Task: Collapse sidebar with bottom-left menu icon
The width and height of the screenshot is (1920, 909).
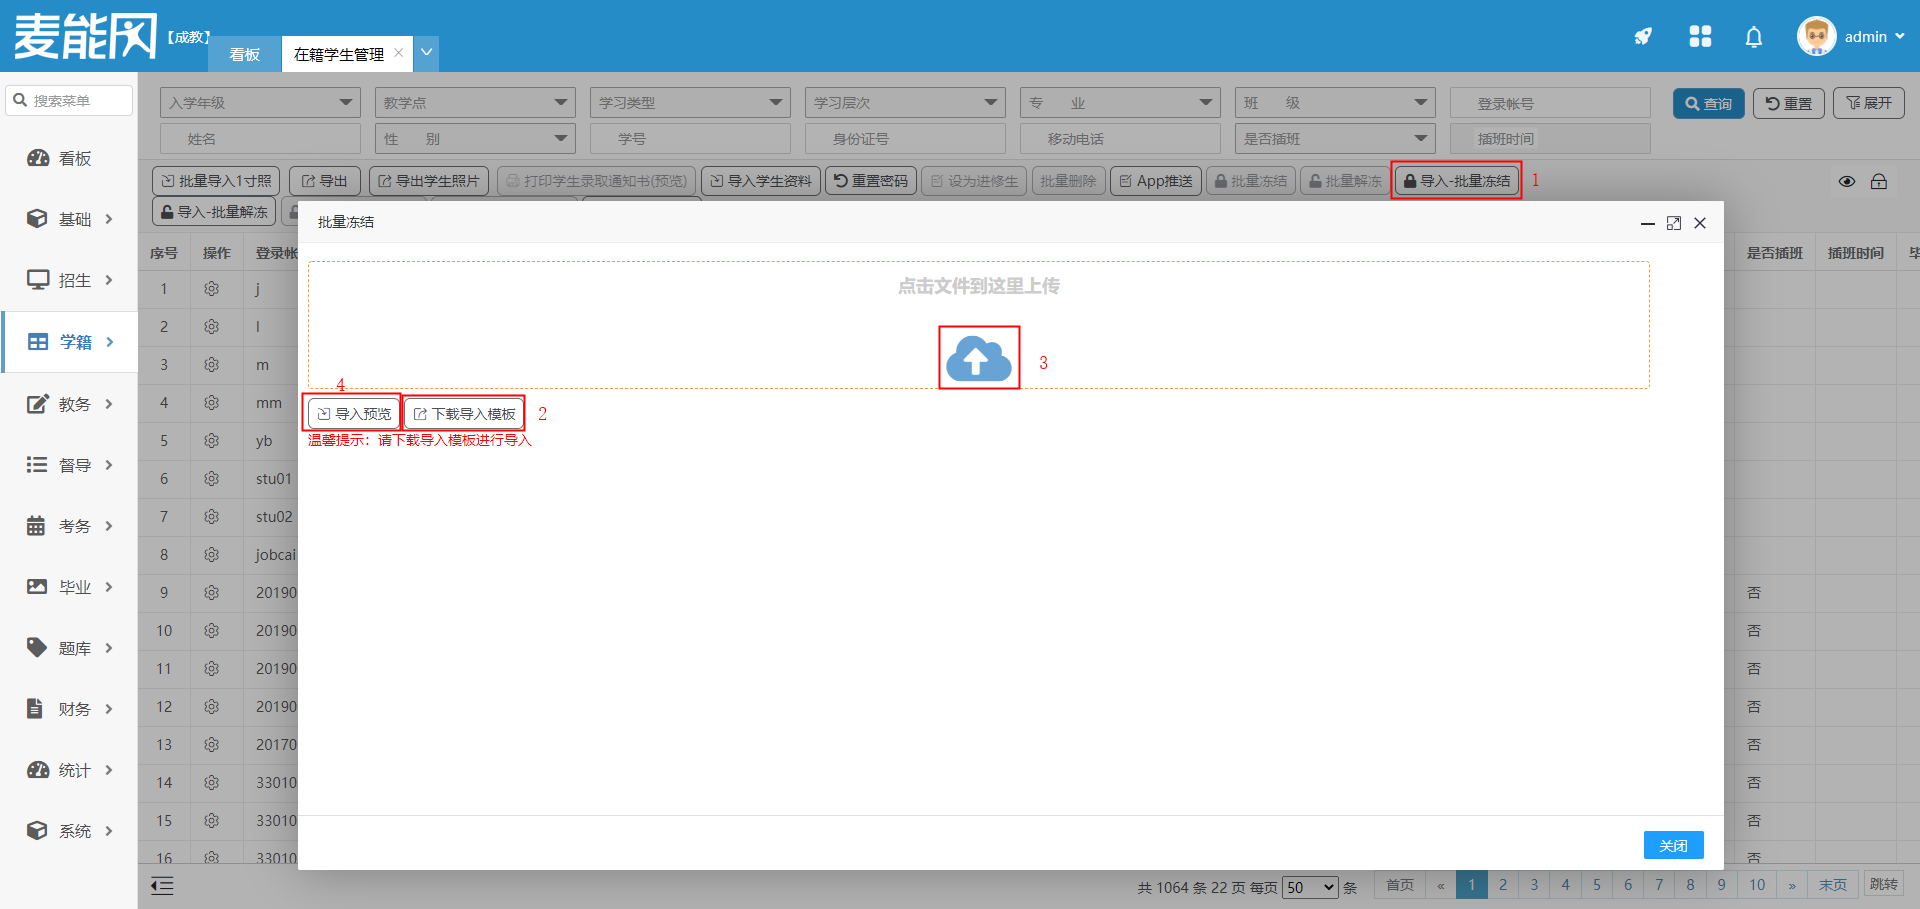Action: coord(162,885)
